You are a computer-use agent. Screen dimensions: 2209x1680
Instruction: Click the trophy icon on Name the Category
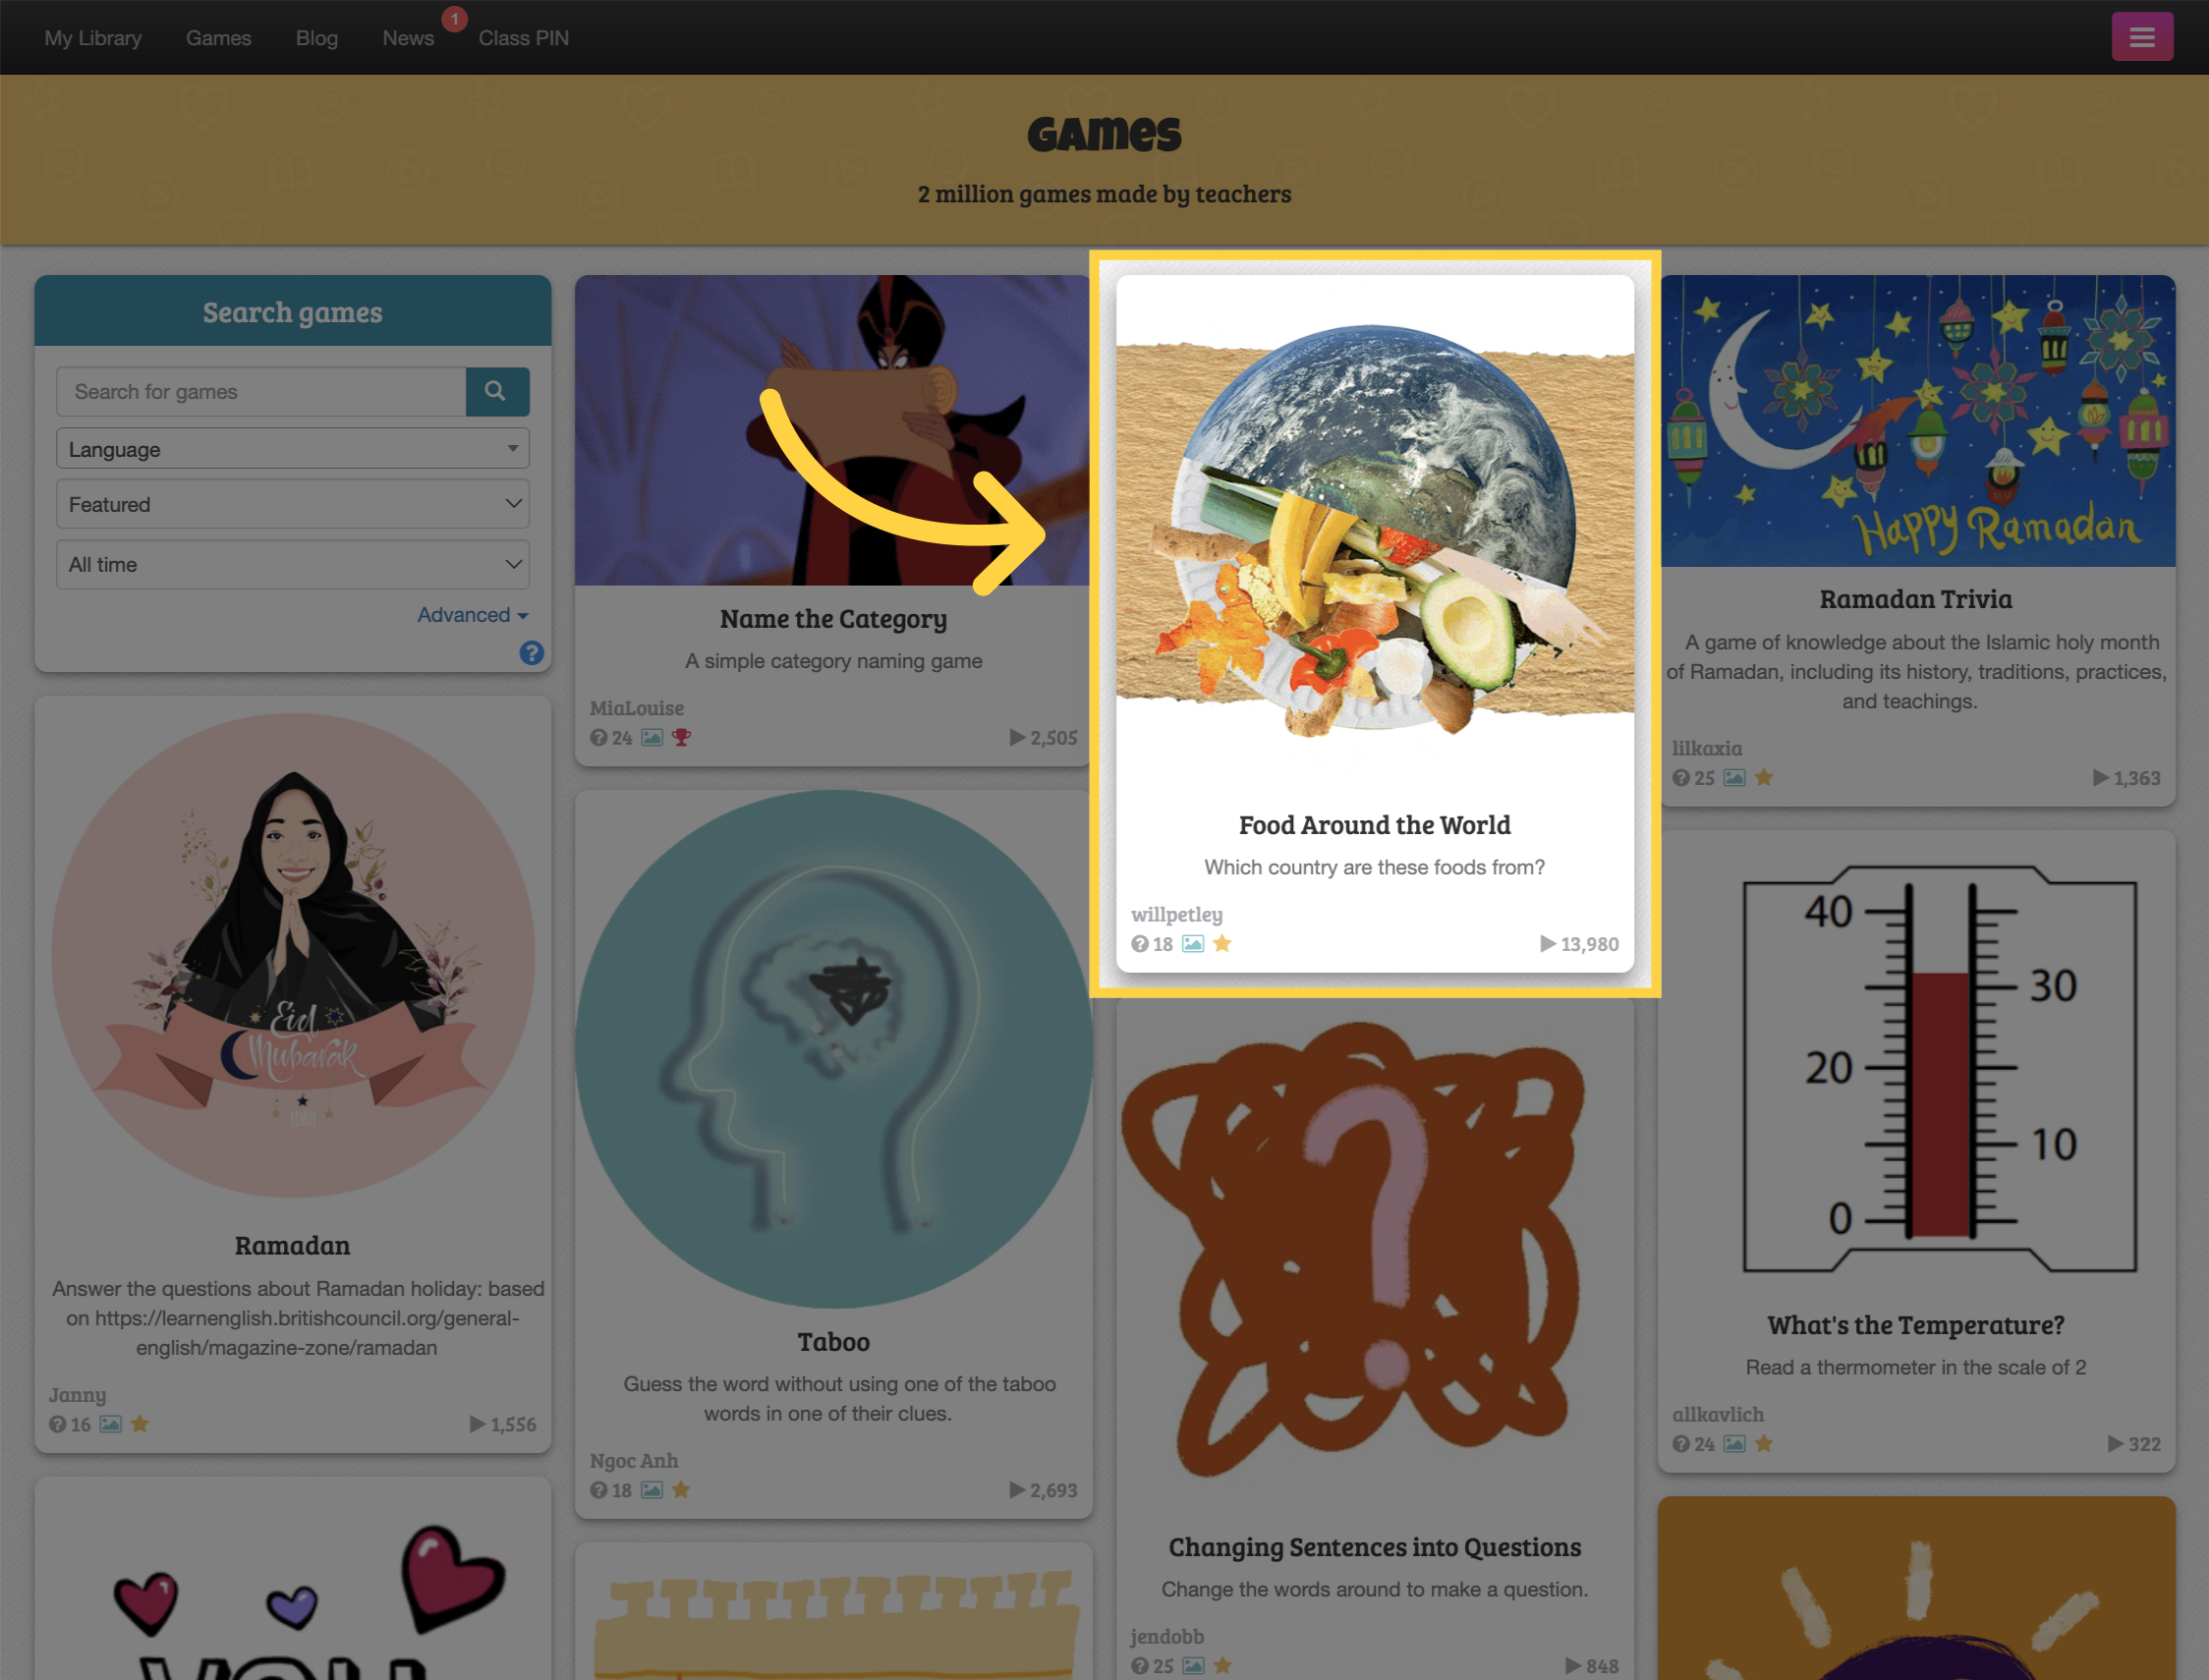(682, 737)
